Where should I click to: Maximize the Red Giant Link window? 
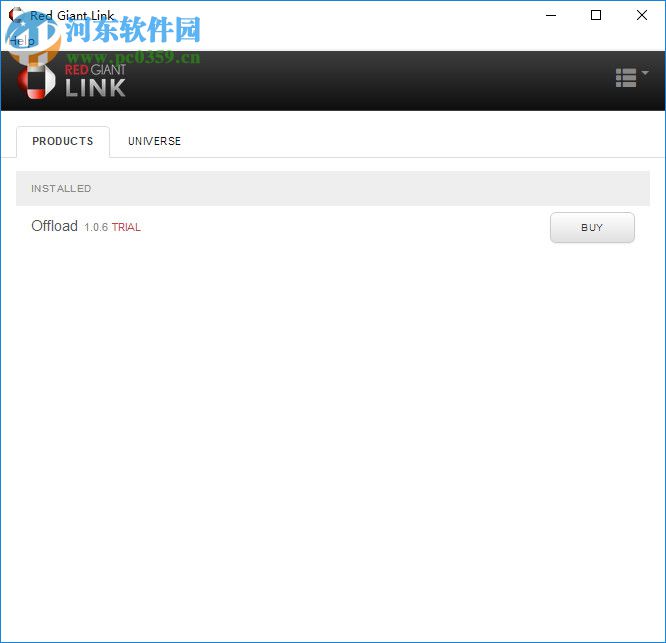coord(596,15)
